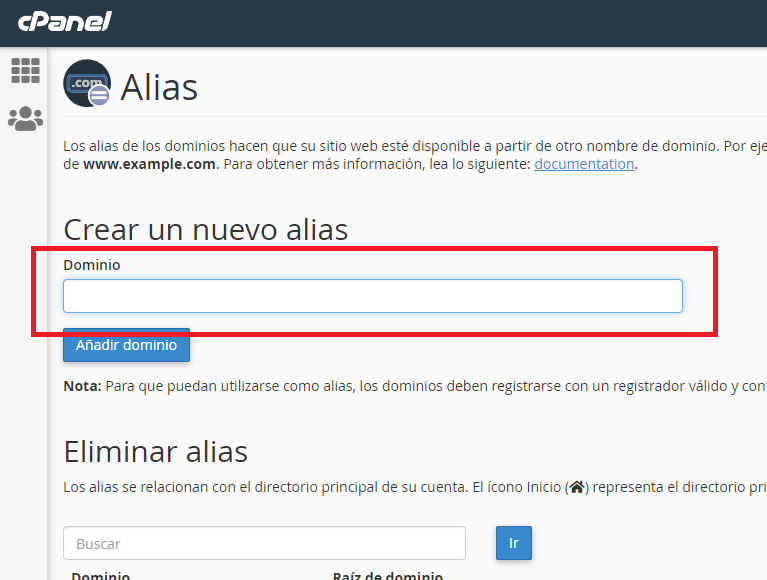This screenshot has width=767, height=580.
Task: Click the Alias .com page icon
Action: [87, 84]
